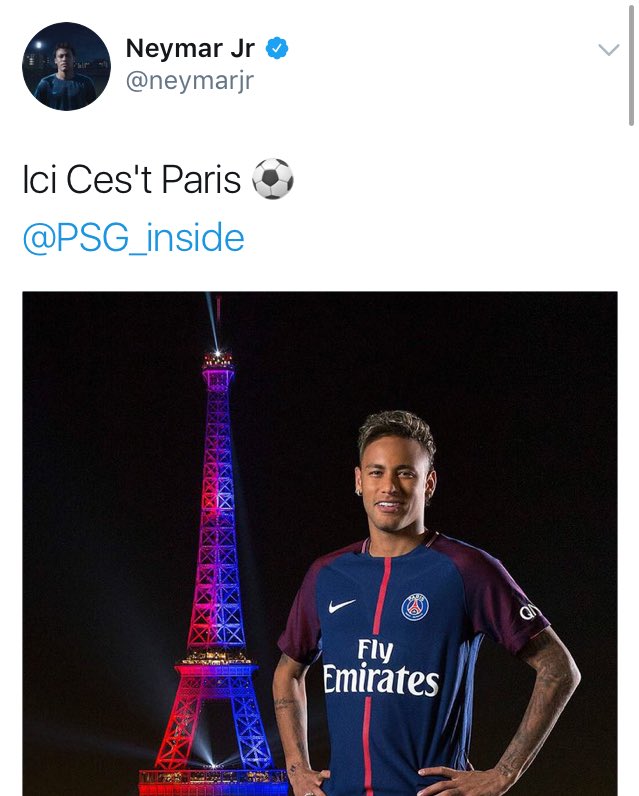Click the scrollbar on the right edge

631,65
